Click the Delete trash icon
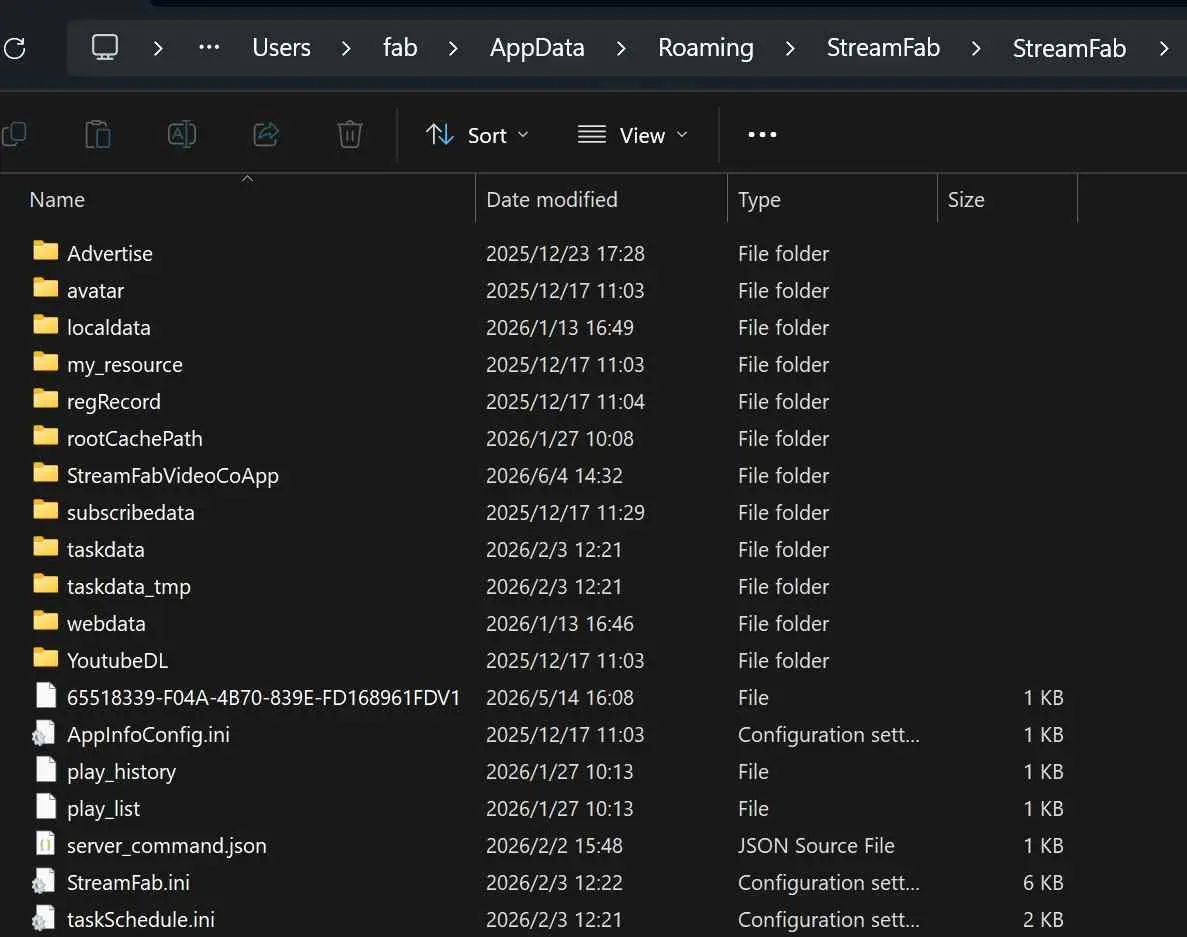 (350, 135)
